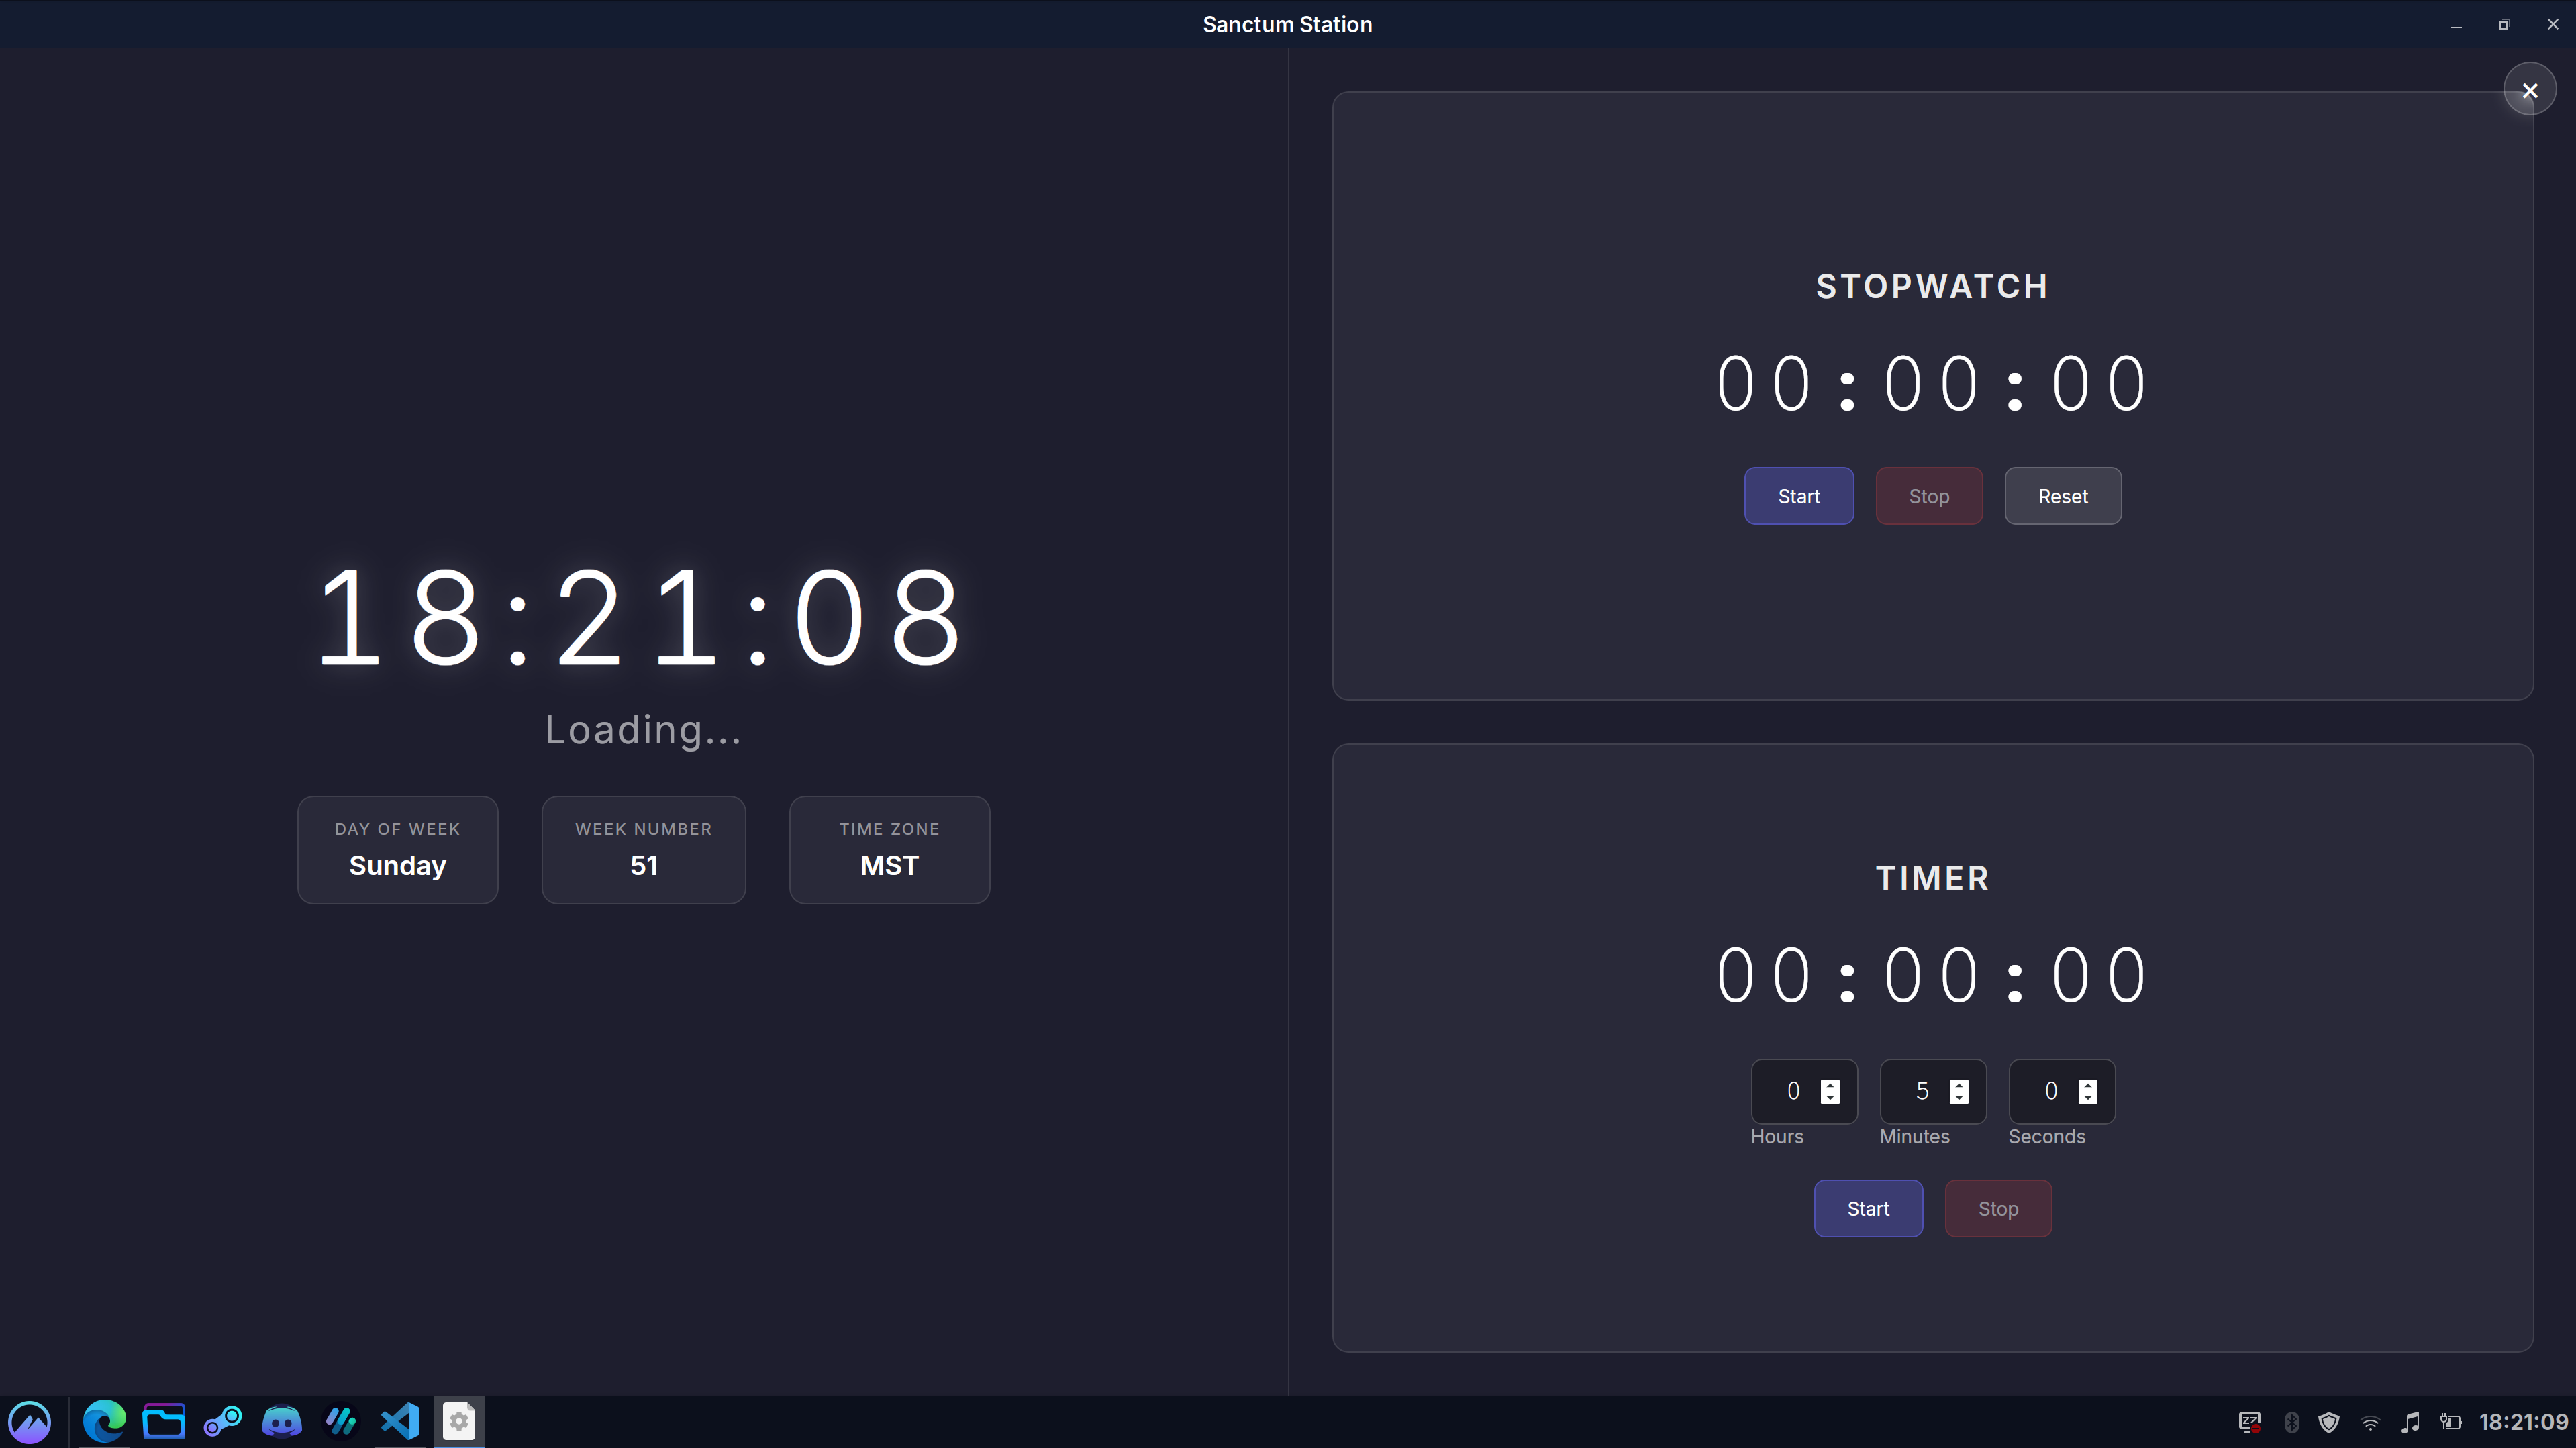2576x1448 pixels.
Task: Open the Wi-Fi network tray icon
Action: (2370, 1422)
